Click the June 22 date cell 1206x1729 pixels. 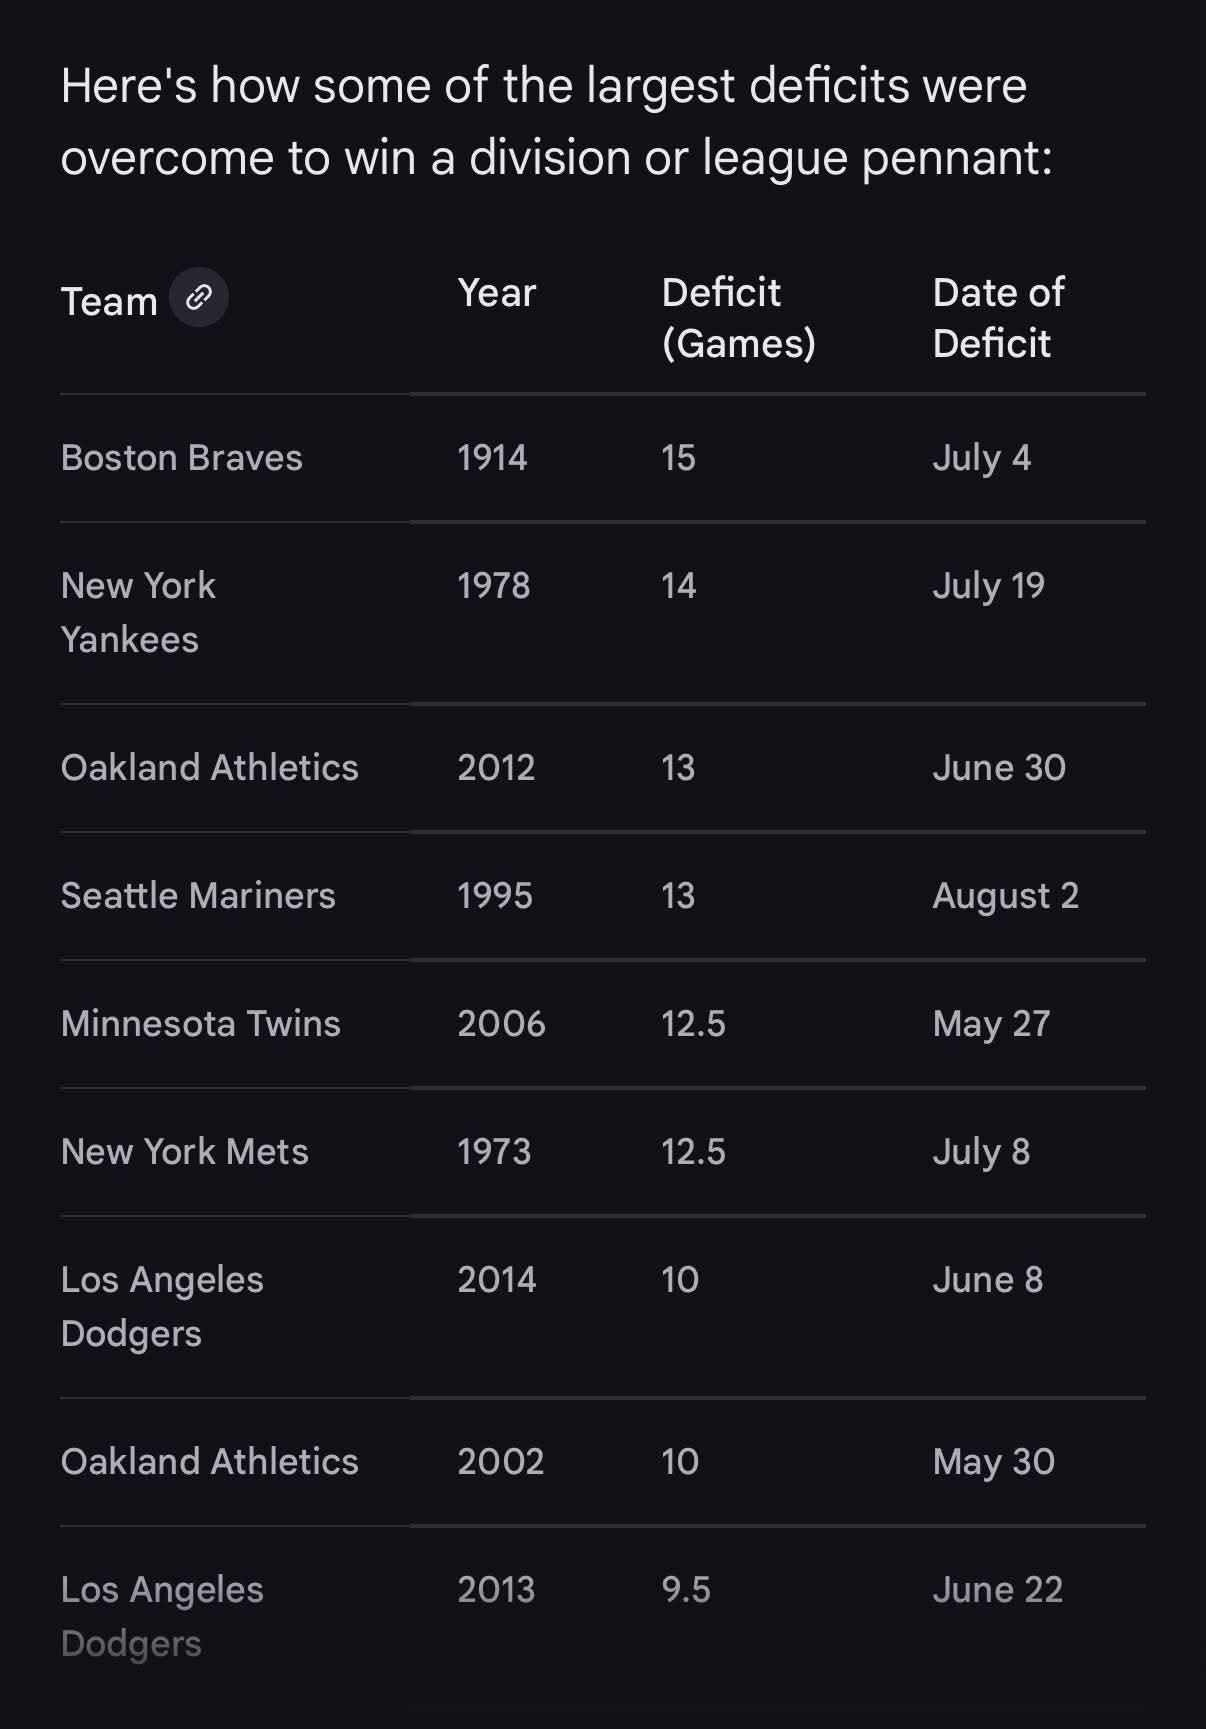[997, 1589]
